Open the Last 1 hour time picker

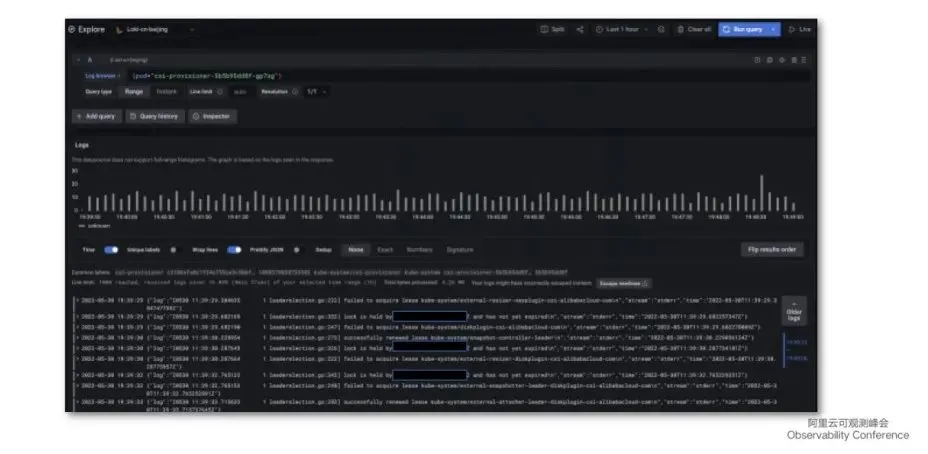[x=621, y=29]
